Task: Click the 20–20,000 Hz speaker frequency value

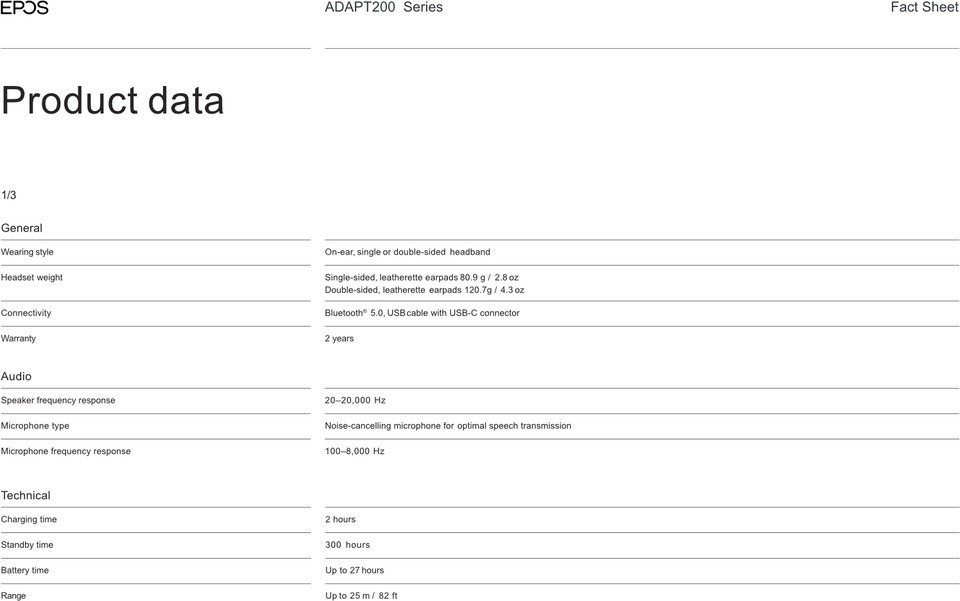Action: (355, 400)
